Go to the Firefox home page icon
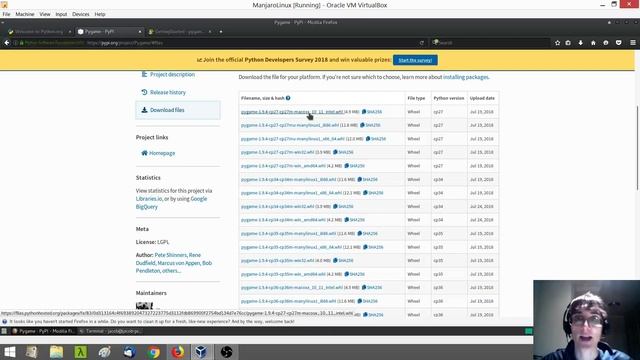The image size is (640, 360). 593,42
